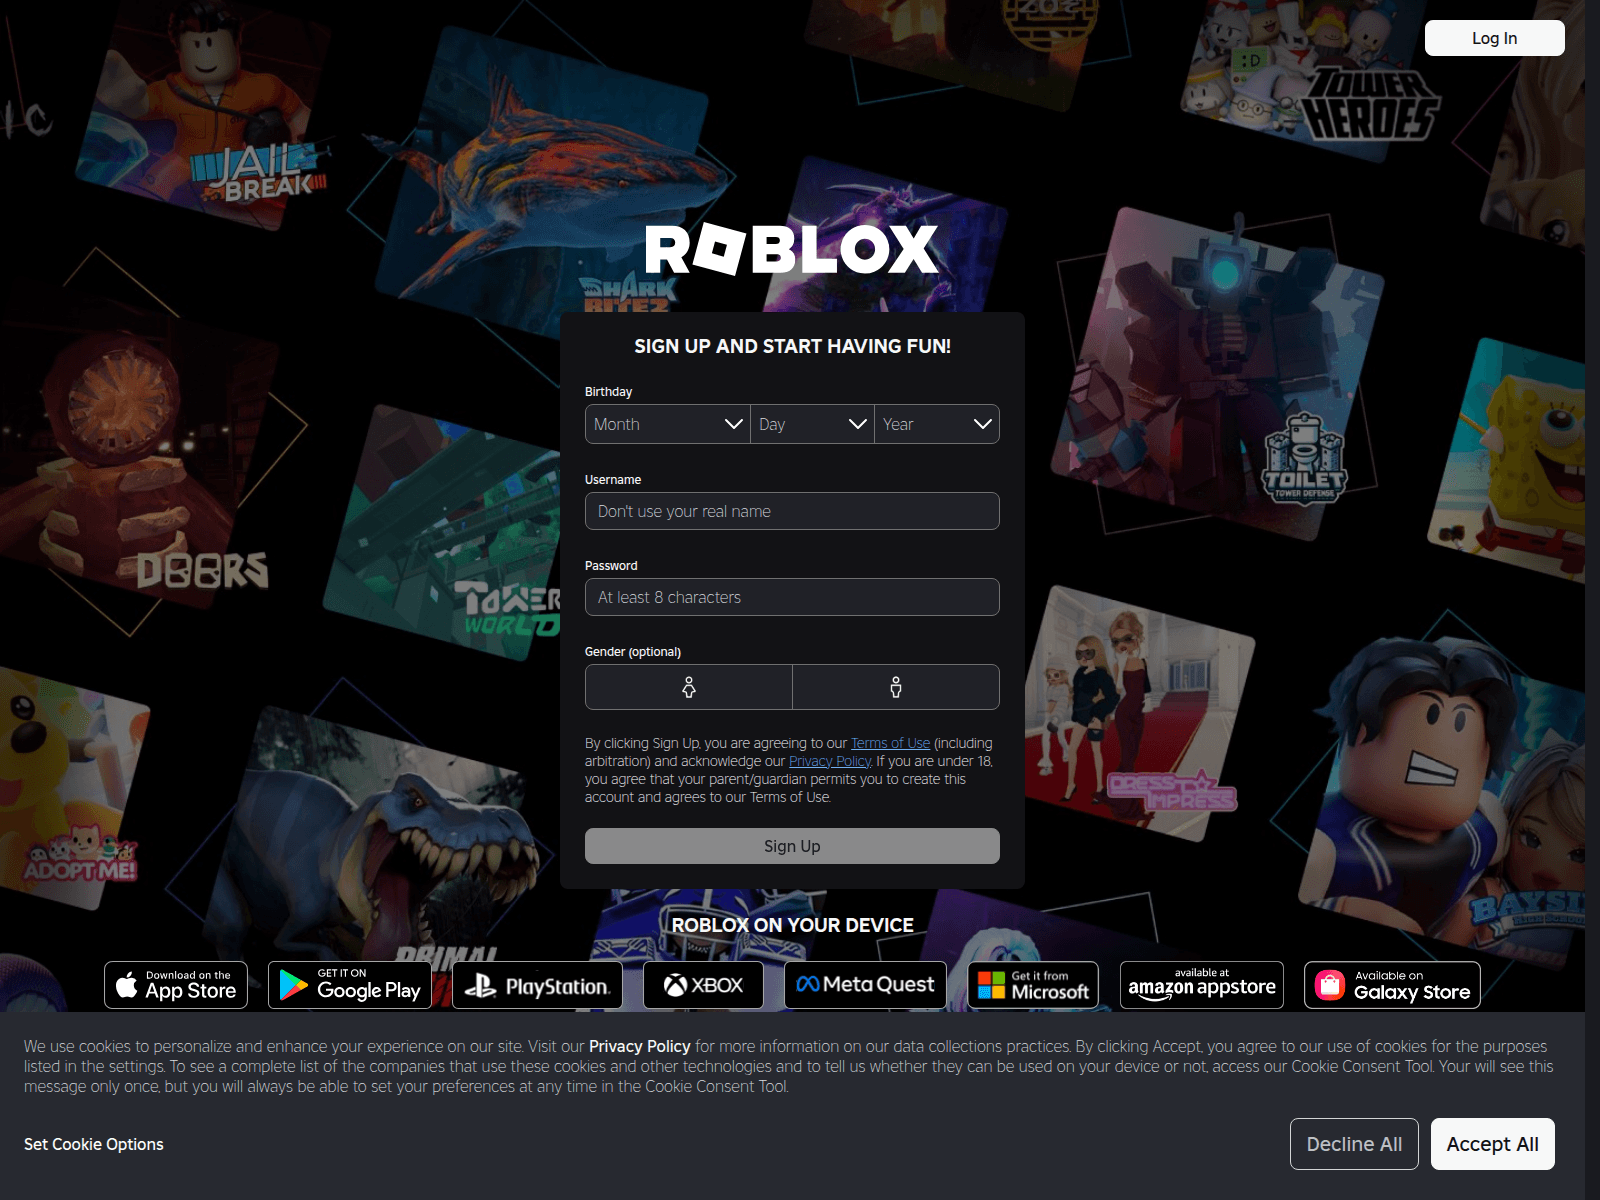This screenshot has width=1600, height=1200.
Task: Open the PlayStation badge
Action: pos(538,985)
